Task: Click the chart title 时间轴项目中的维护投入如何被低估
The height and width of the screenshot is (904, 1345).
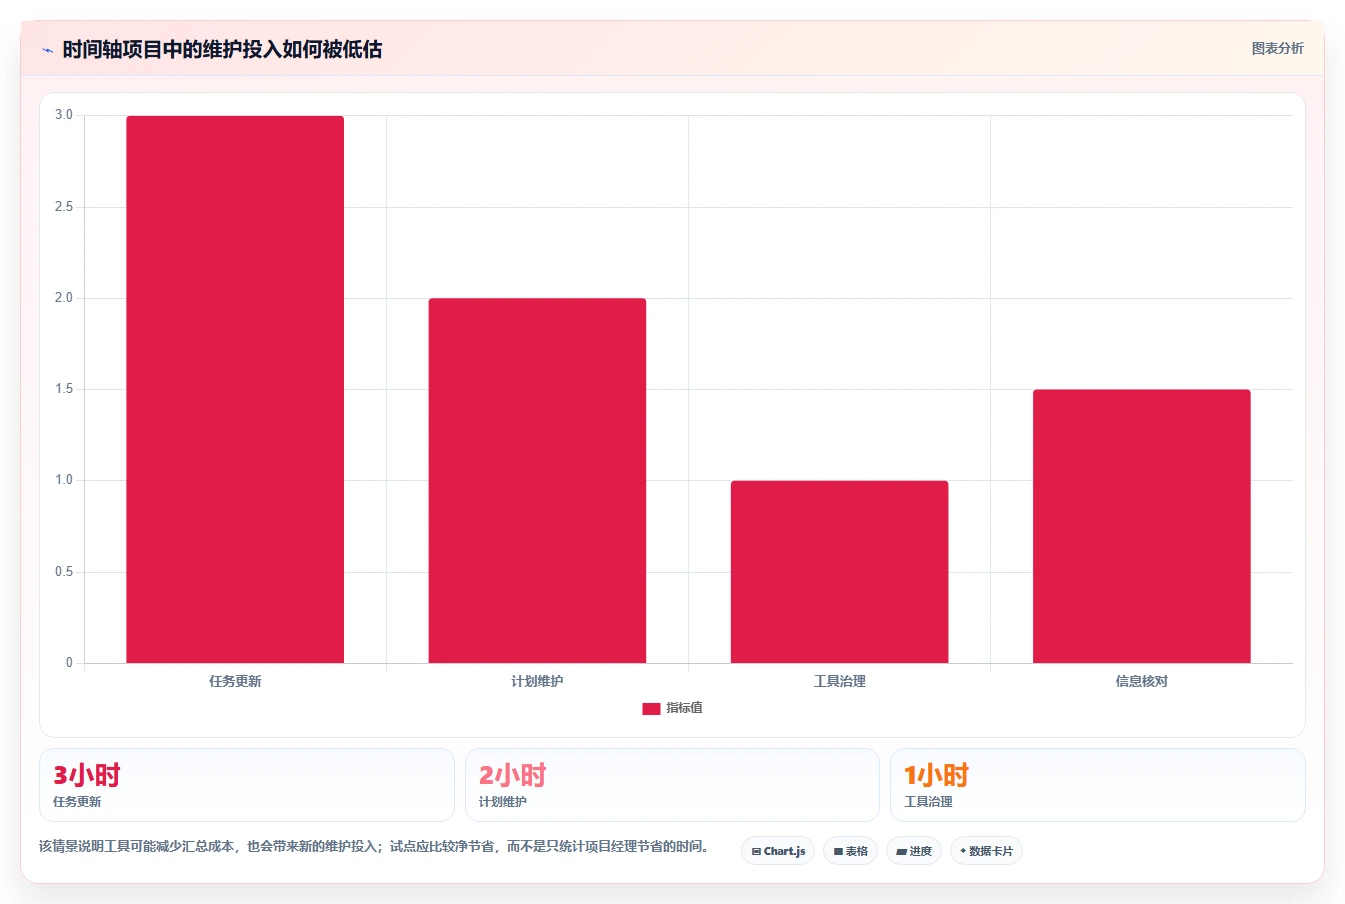Action: tap(222, 49)
